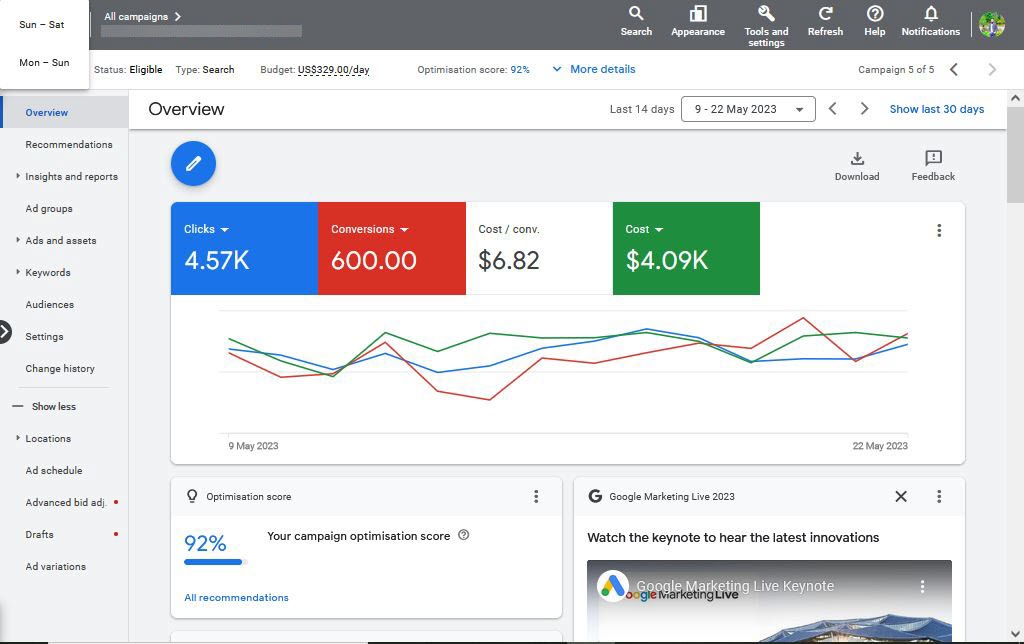The height and width of the screenshot is (644, 1024).
Task: Open the Appearance menu
Action: pyautogui.click(x=697, y=22)
